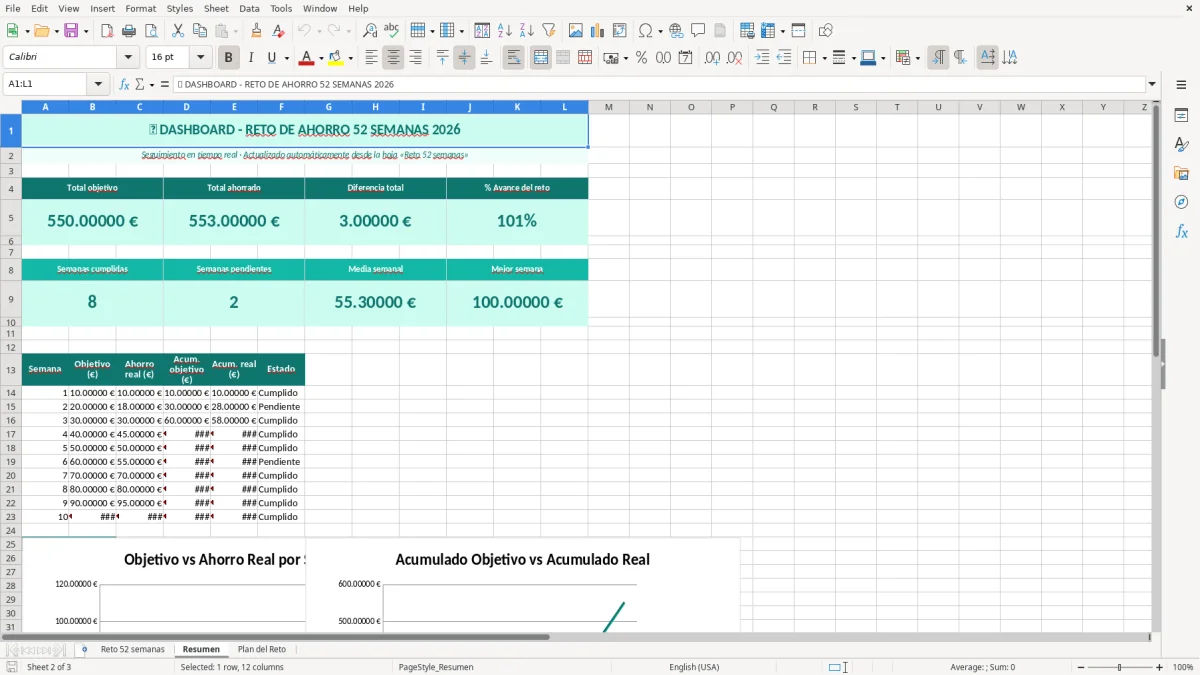Image resolution: width=1200 pixels, height=675 pixels.
Task: Open the Font Size dropdown showing 16 pt
Action: 201,58
